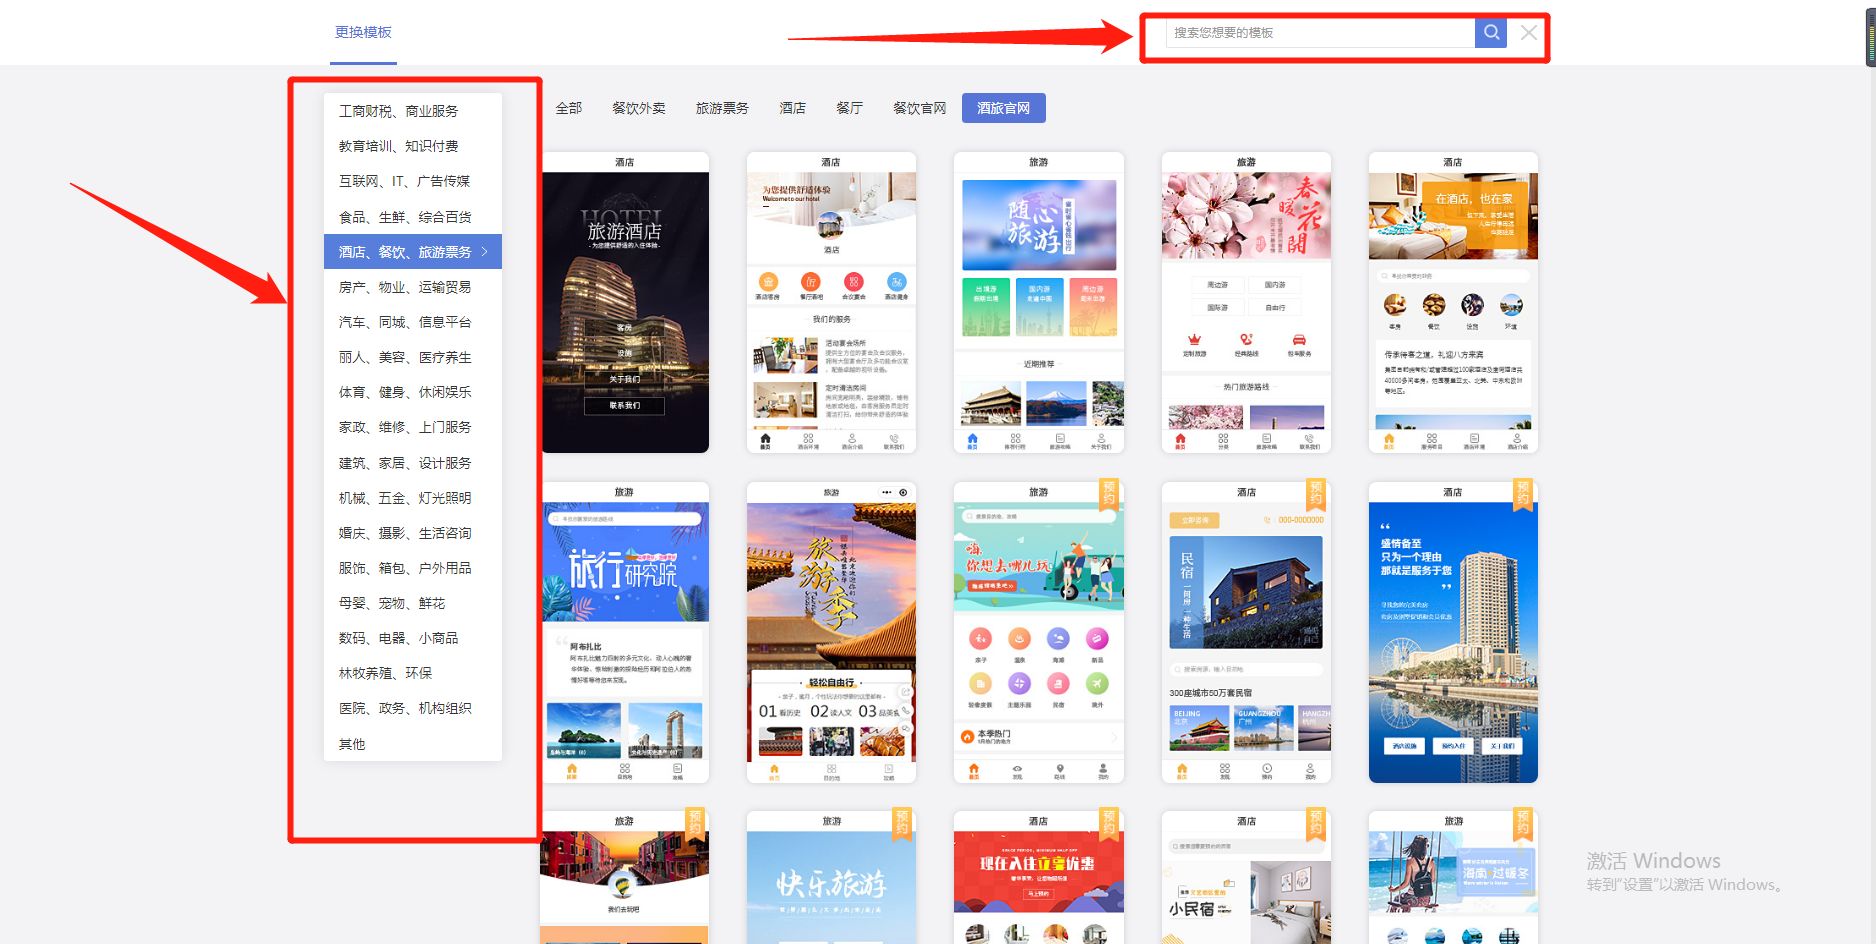Select the orange 酒店客房 circle icon
Screen dimensions: 1876x944
coord(767,283)
